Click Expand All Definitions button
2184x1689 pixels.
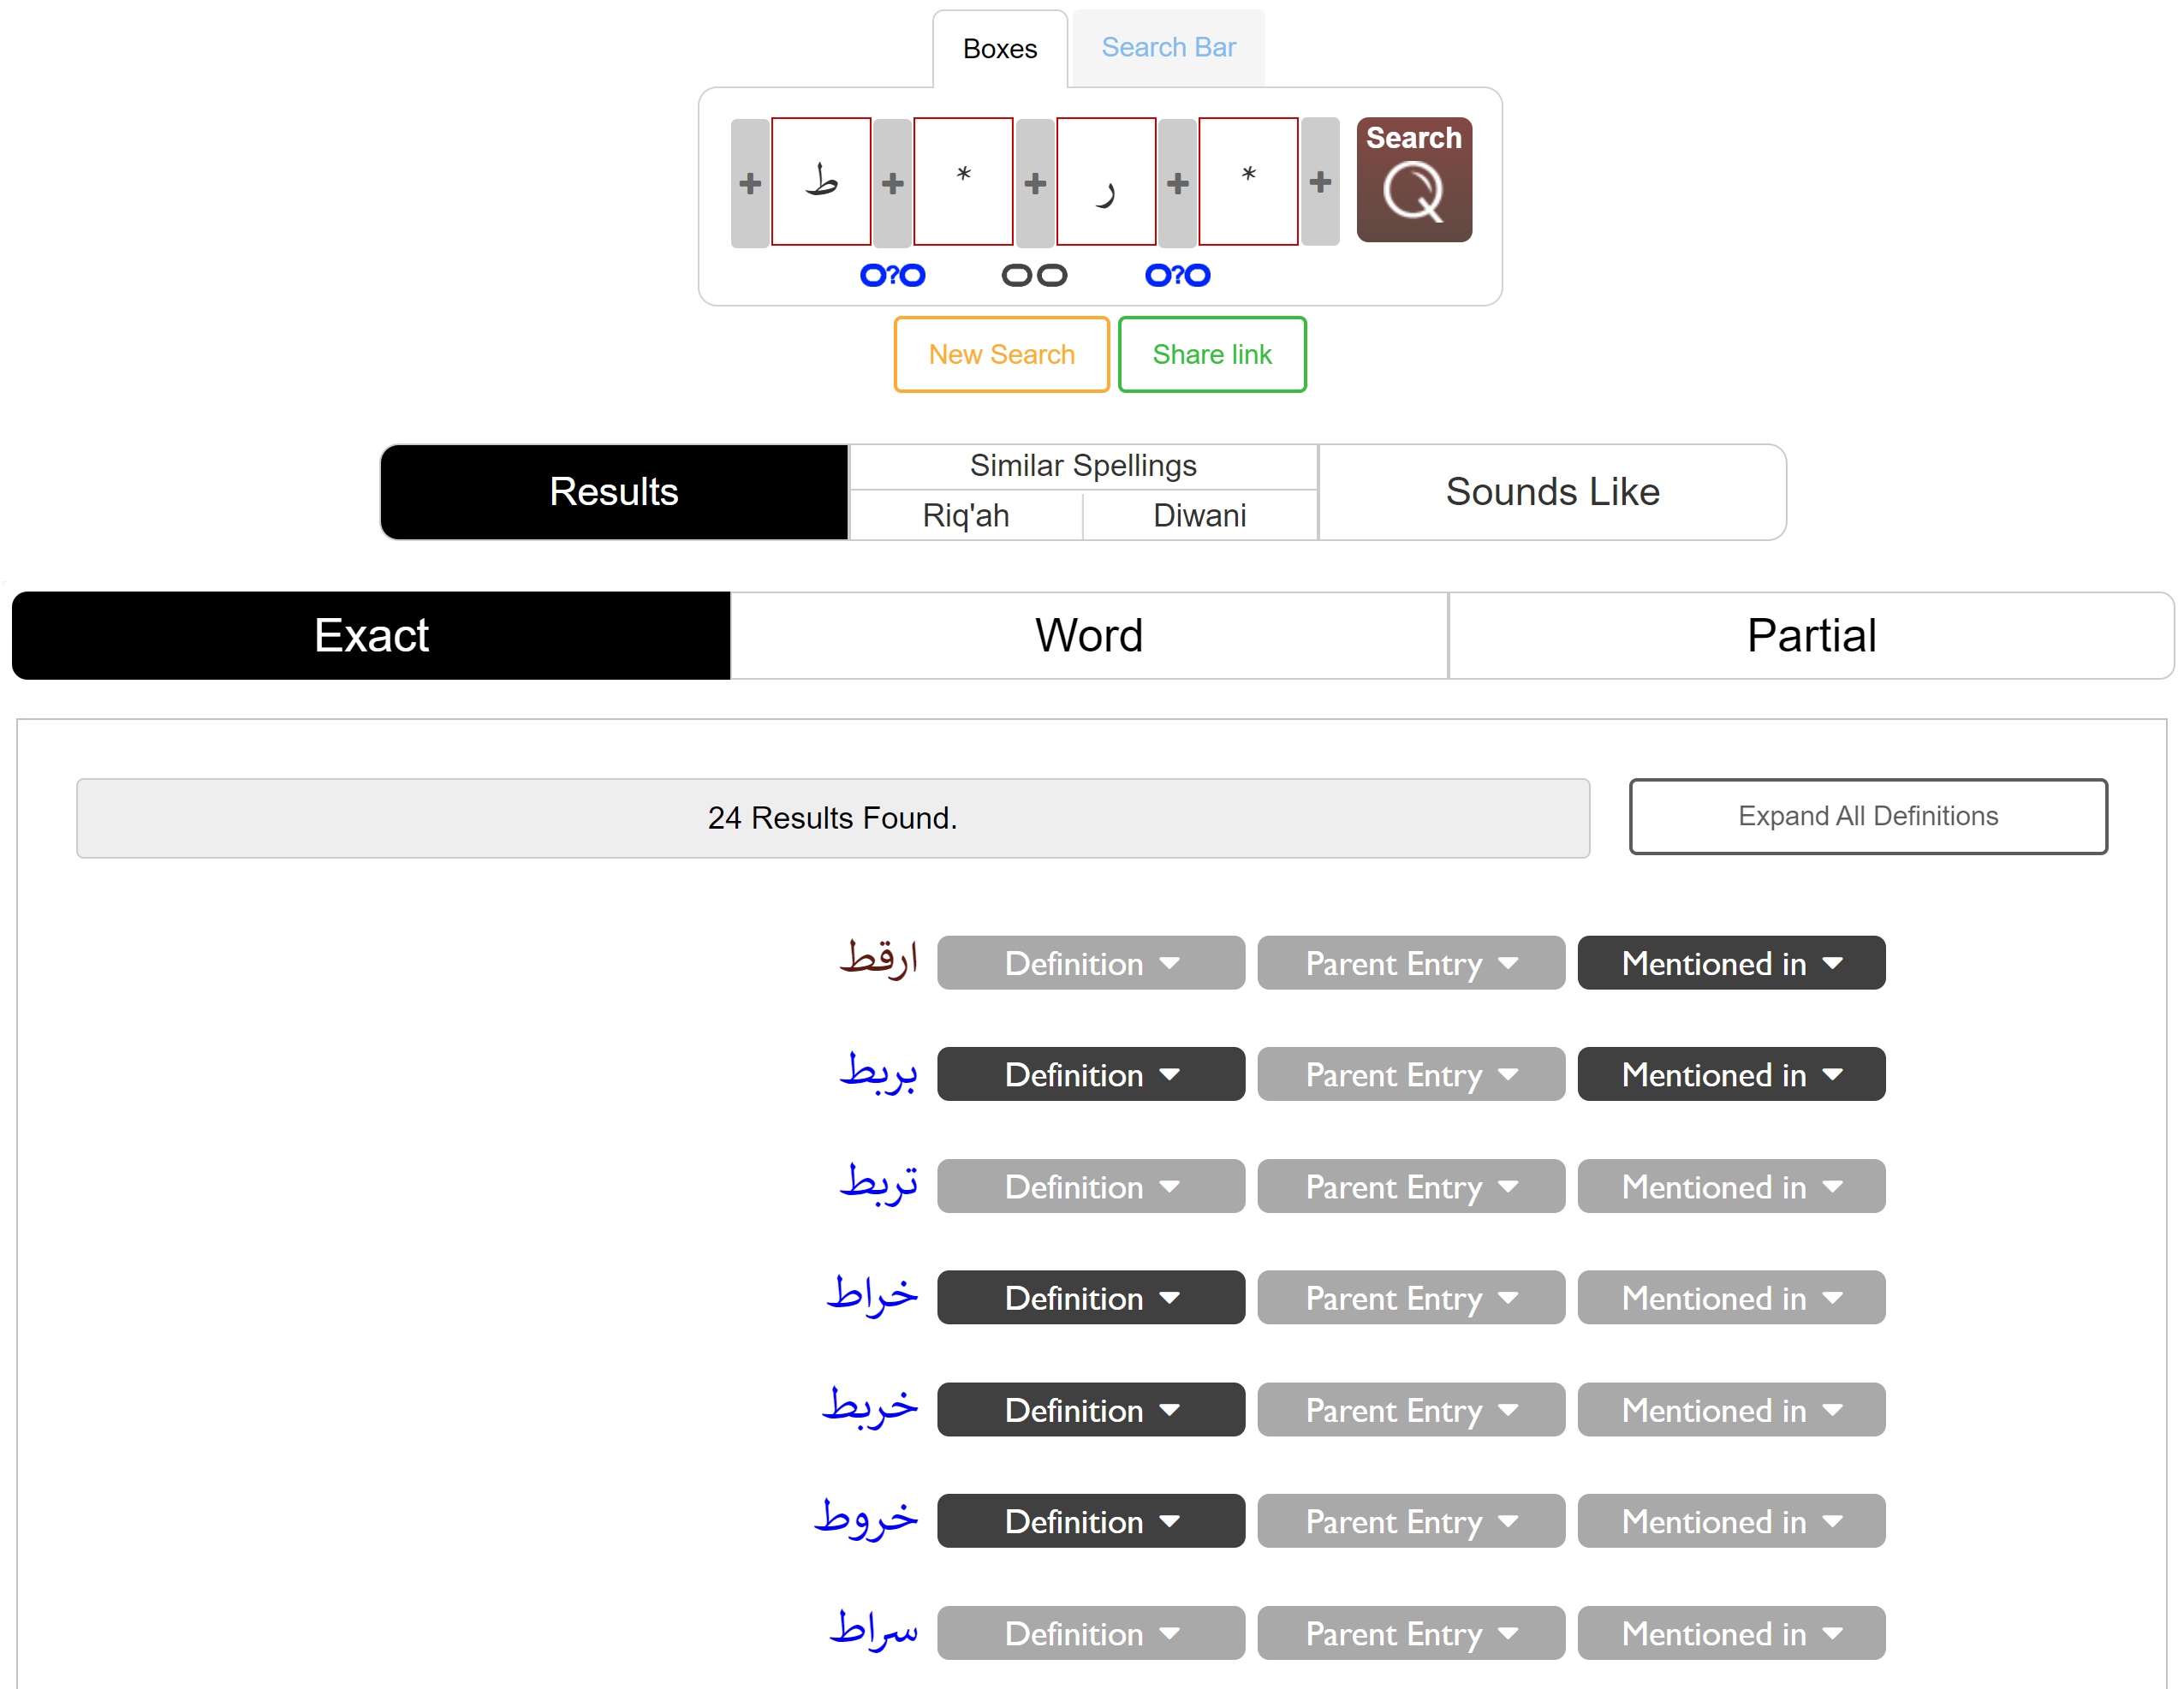[1867, 816]
